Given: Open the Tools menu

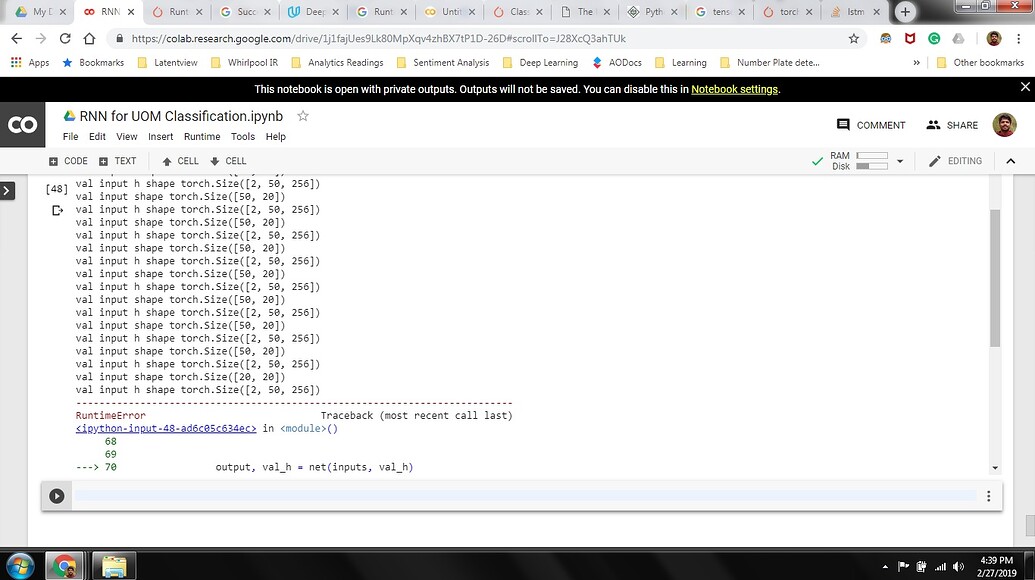Looking at the screenshot, I should point(243,137).
